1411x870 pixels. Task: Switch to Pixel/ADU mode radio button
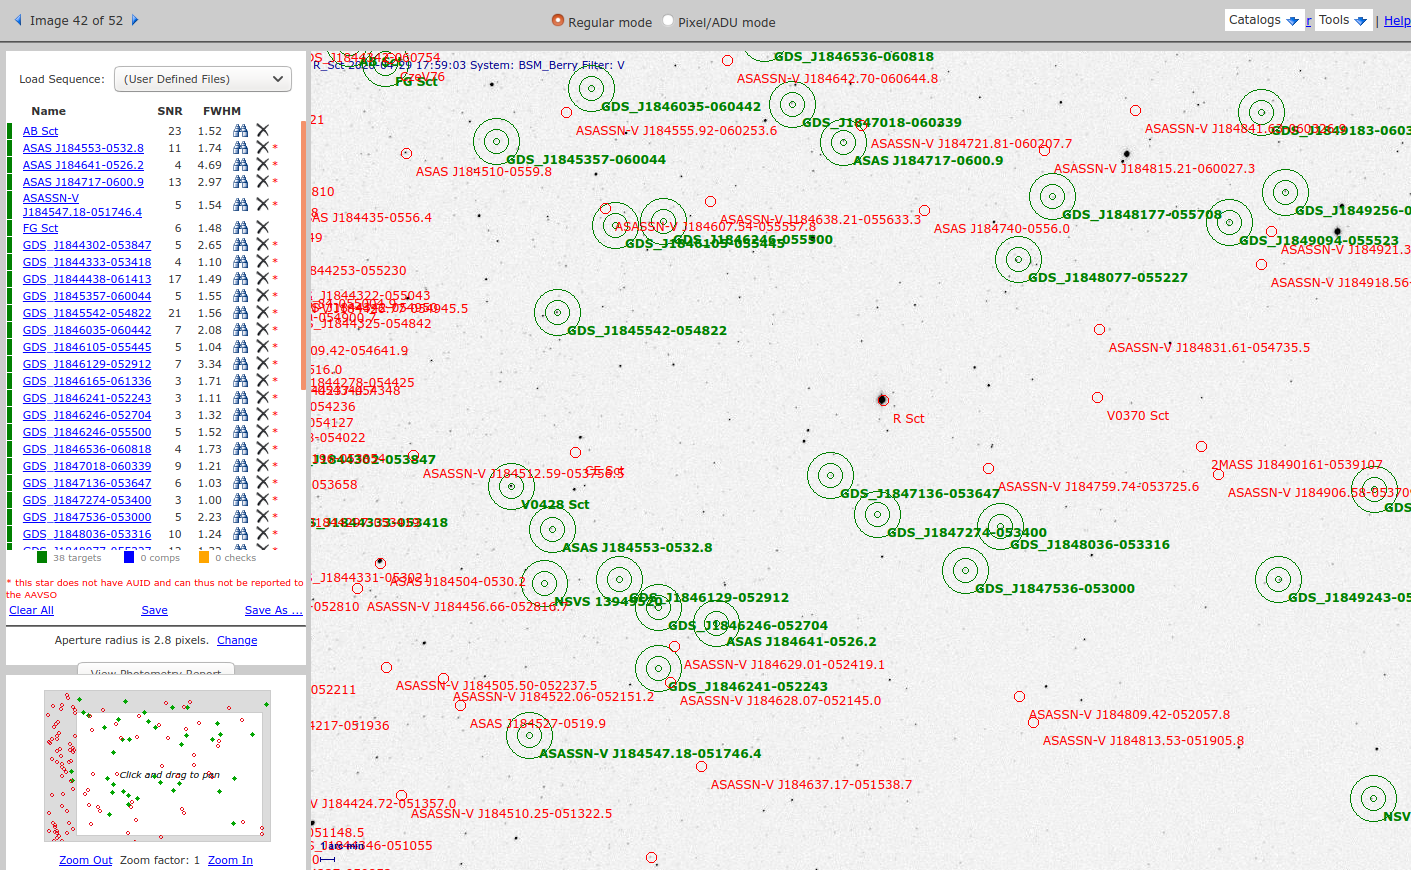[668, 21]
